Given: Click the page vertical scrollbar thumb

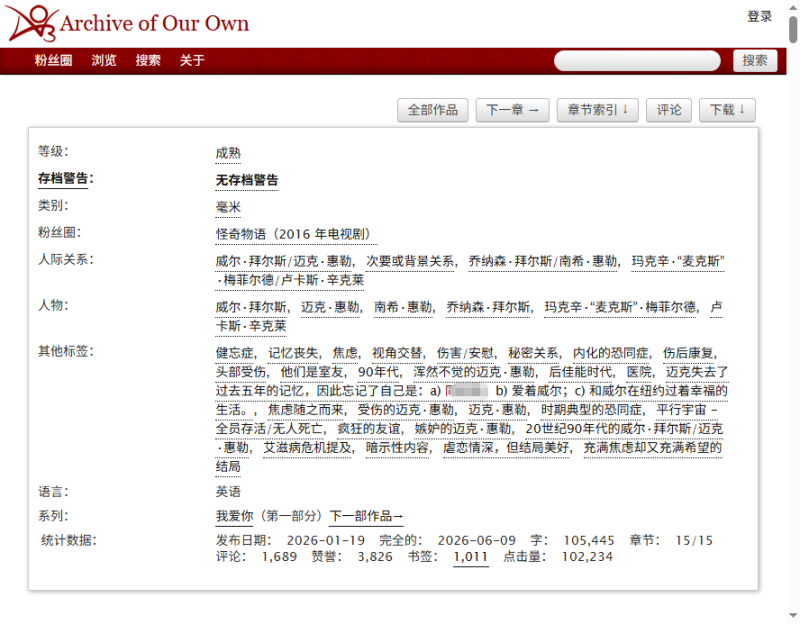Looking at the screenshot, I should tap(793, 29).
